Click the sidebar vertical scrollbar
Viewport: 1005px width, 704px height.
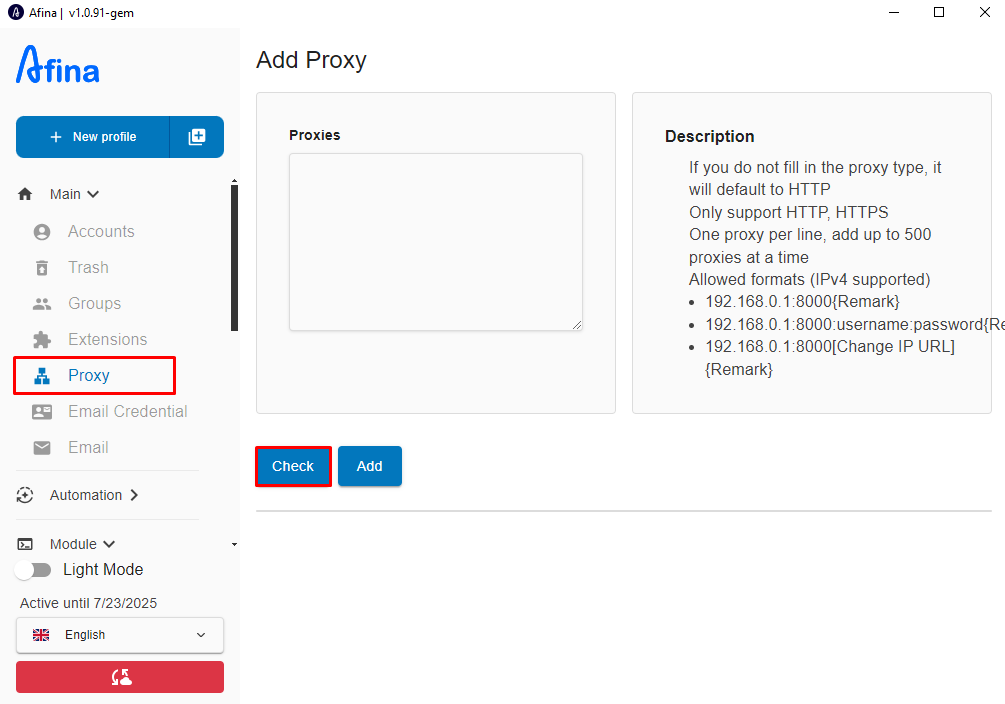(235, 258)
